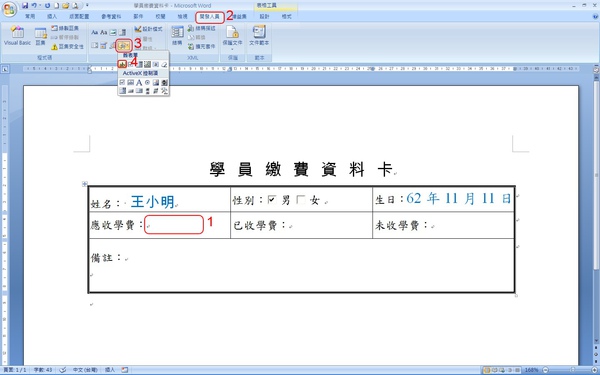Expand the undo history dropdown arrow
Viewport: 600px width, 375px height.
40,5
